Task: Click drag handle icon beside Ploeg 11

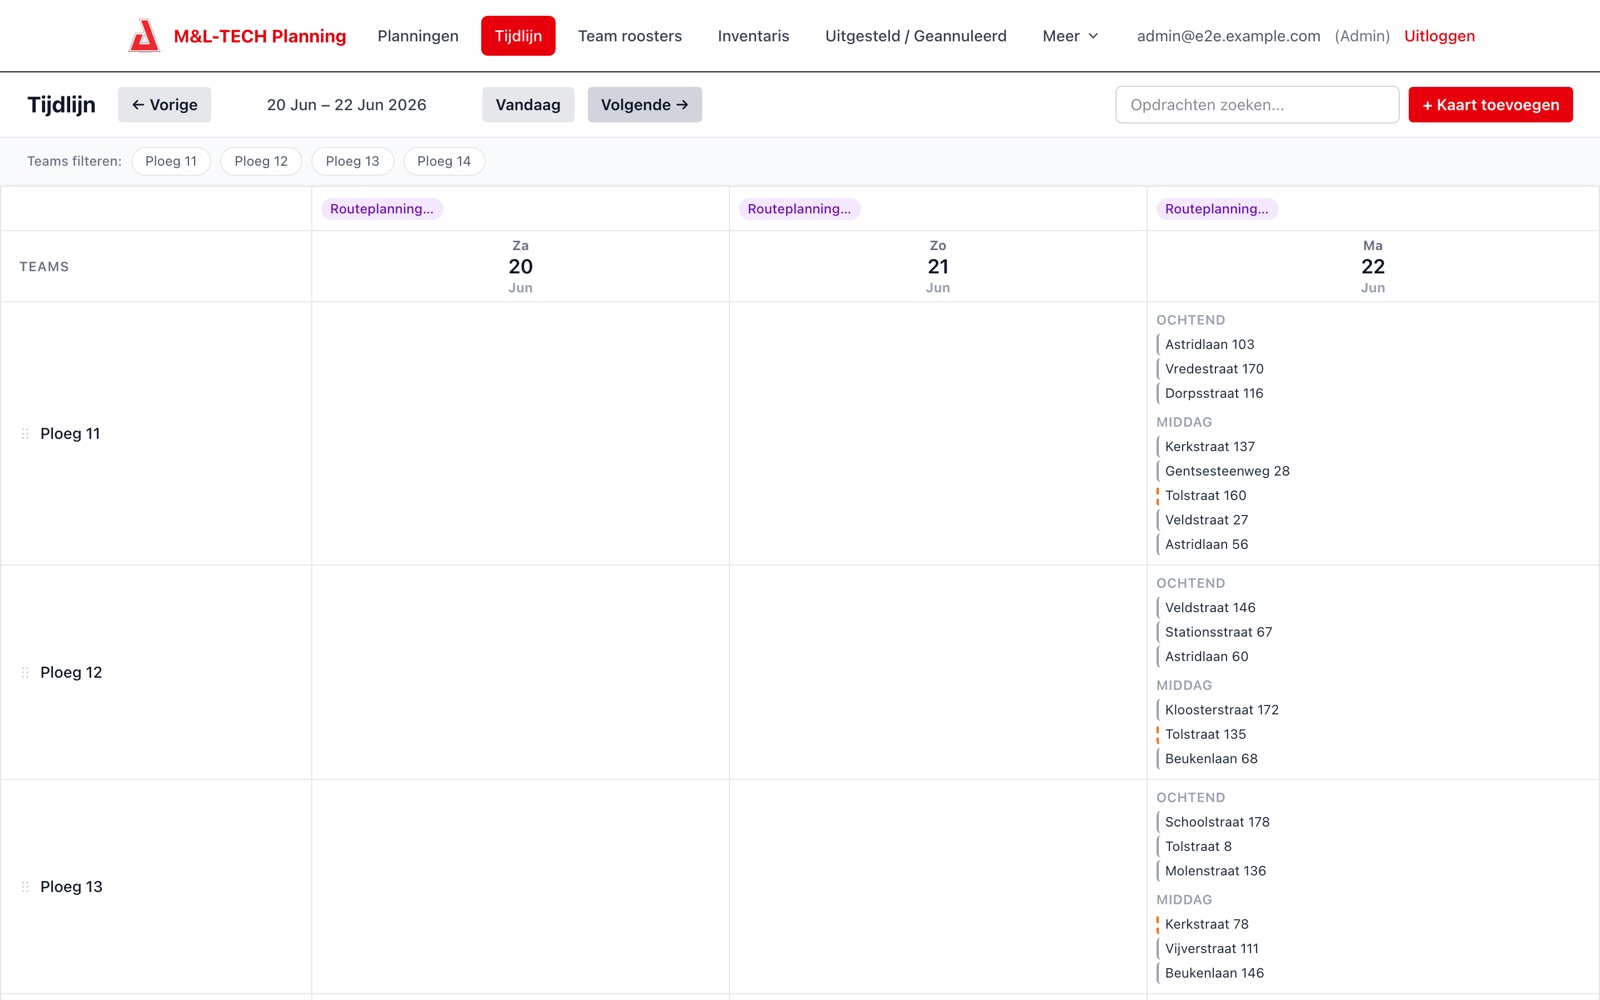Action: [25, 434]
